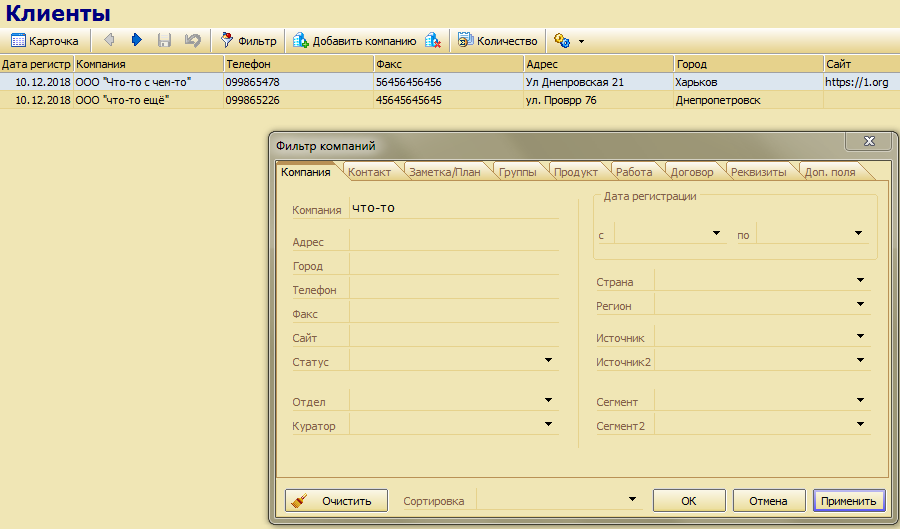Open the settings dropdown arrow in toolbar
Screen dimensions: 900x529
[x=581, y=42]
